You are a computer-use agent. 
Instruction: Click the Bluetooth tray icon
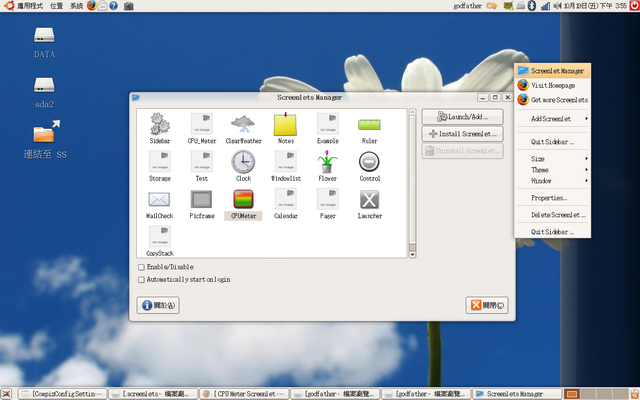pos(531,6)
